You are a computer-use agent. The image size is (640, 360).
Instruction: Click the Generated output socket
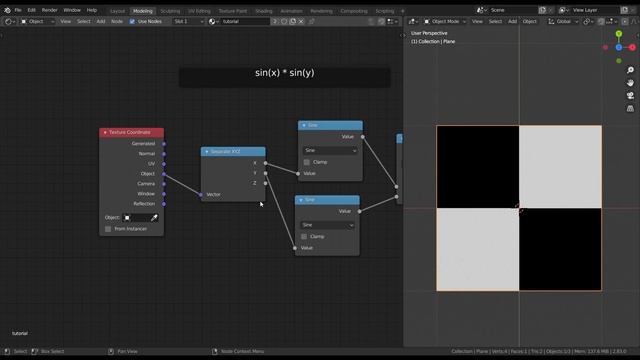164,144
